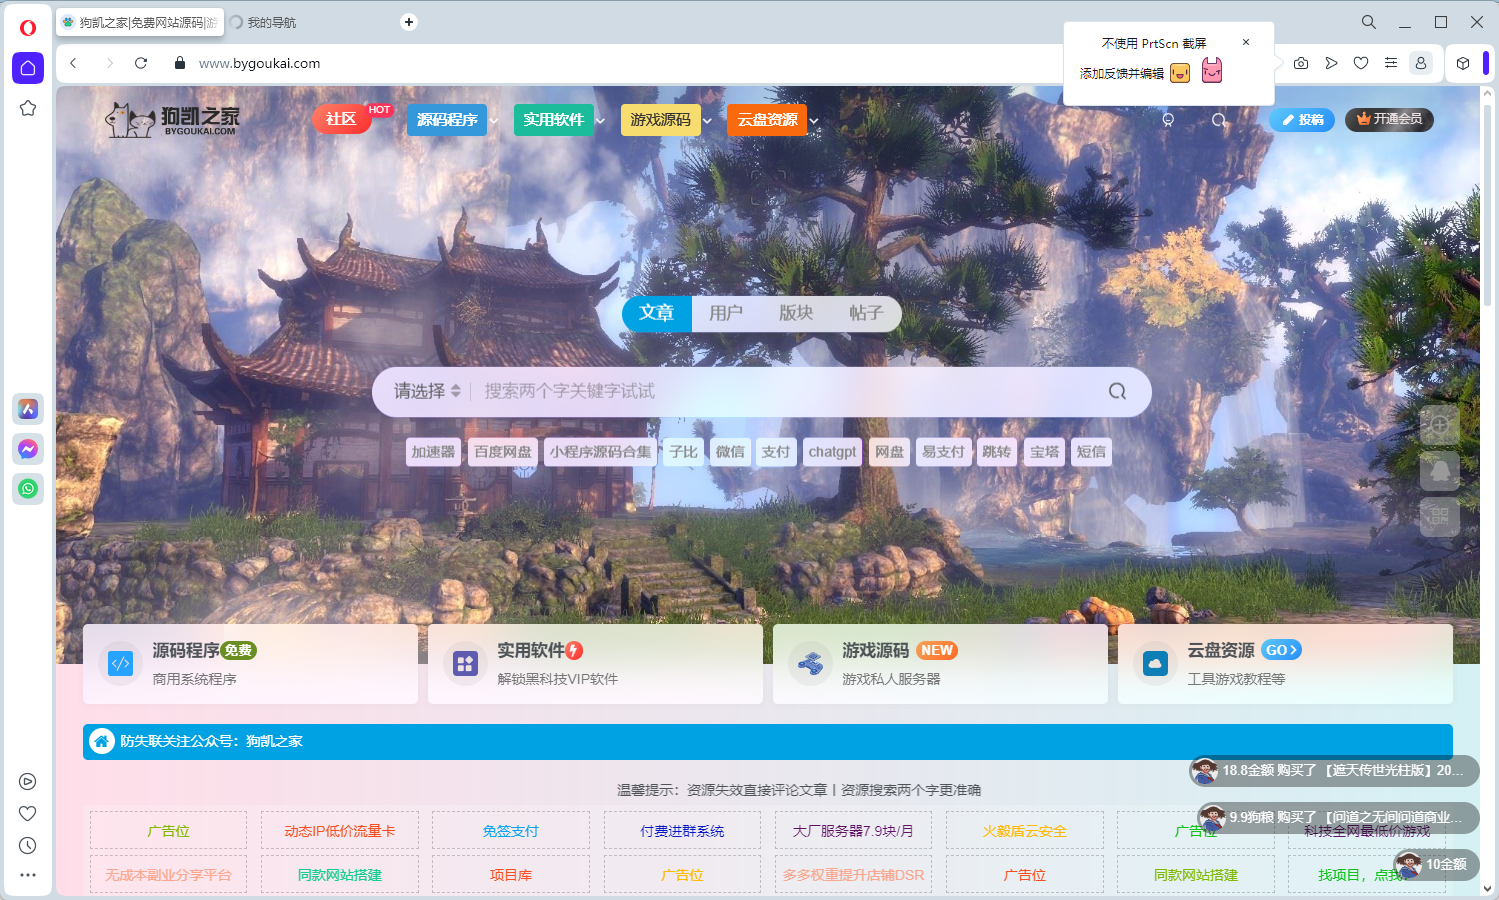Open Aria AI icon in sidebar
Image resolution: width=1499 pixels, height=900 pixels.
coord(28,409)
